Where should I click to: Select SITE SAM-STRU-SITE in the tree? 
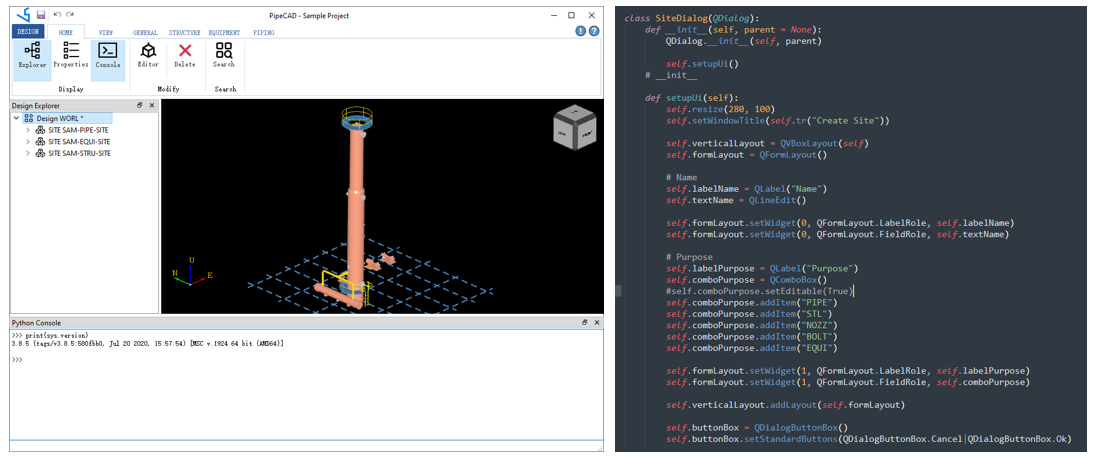[79, 154]
